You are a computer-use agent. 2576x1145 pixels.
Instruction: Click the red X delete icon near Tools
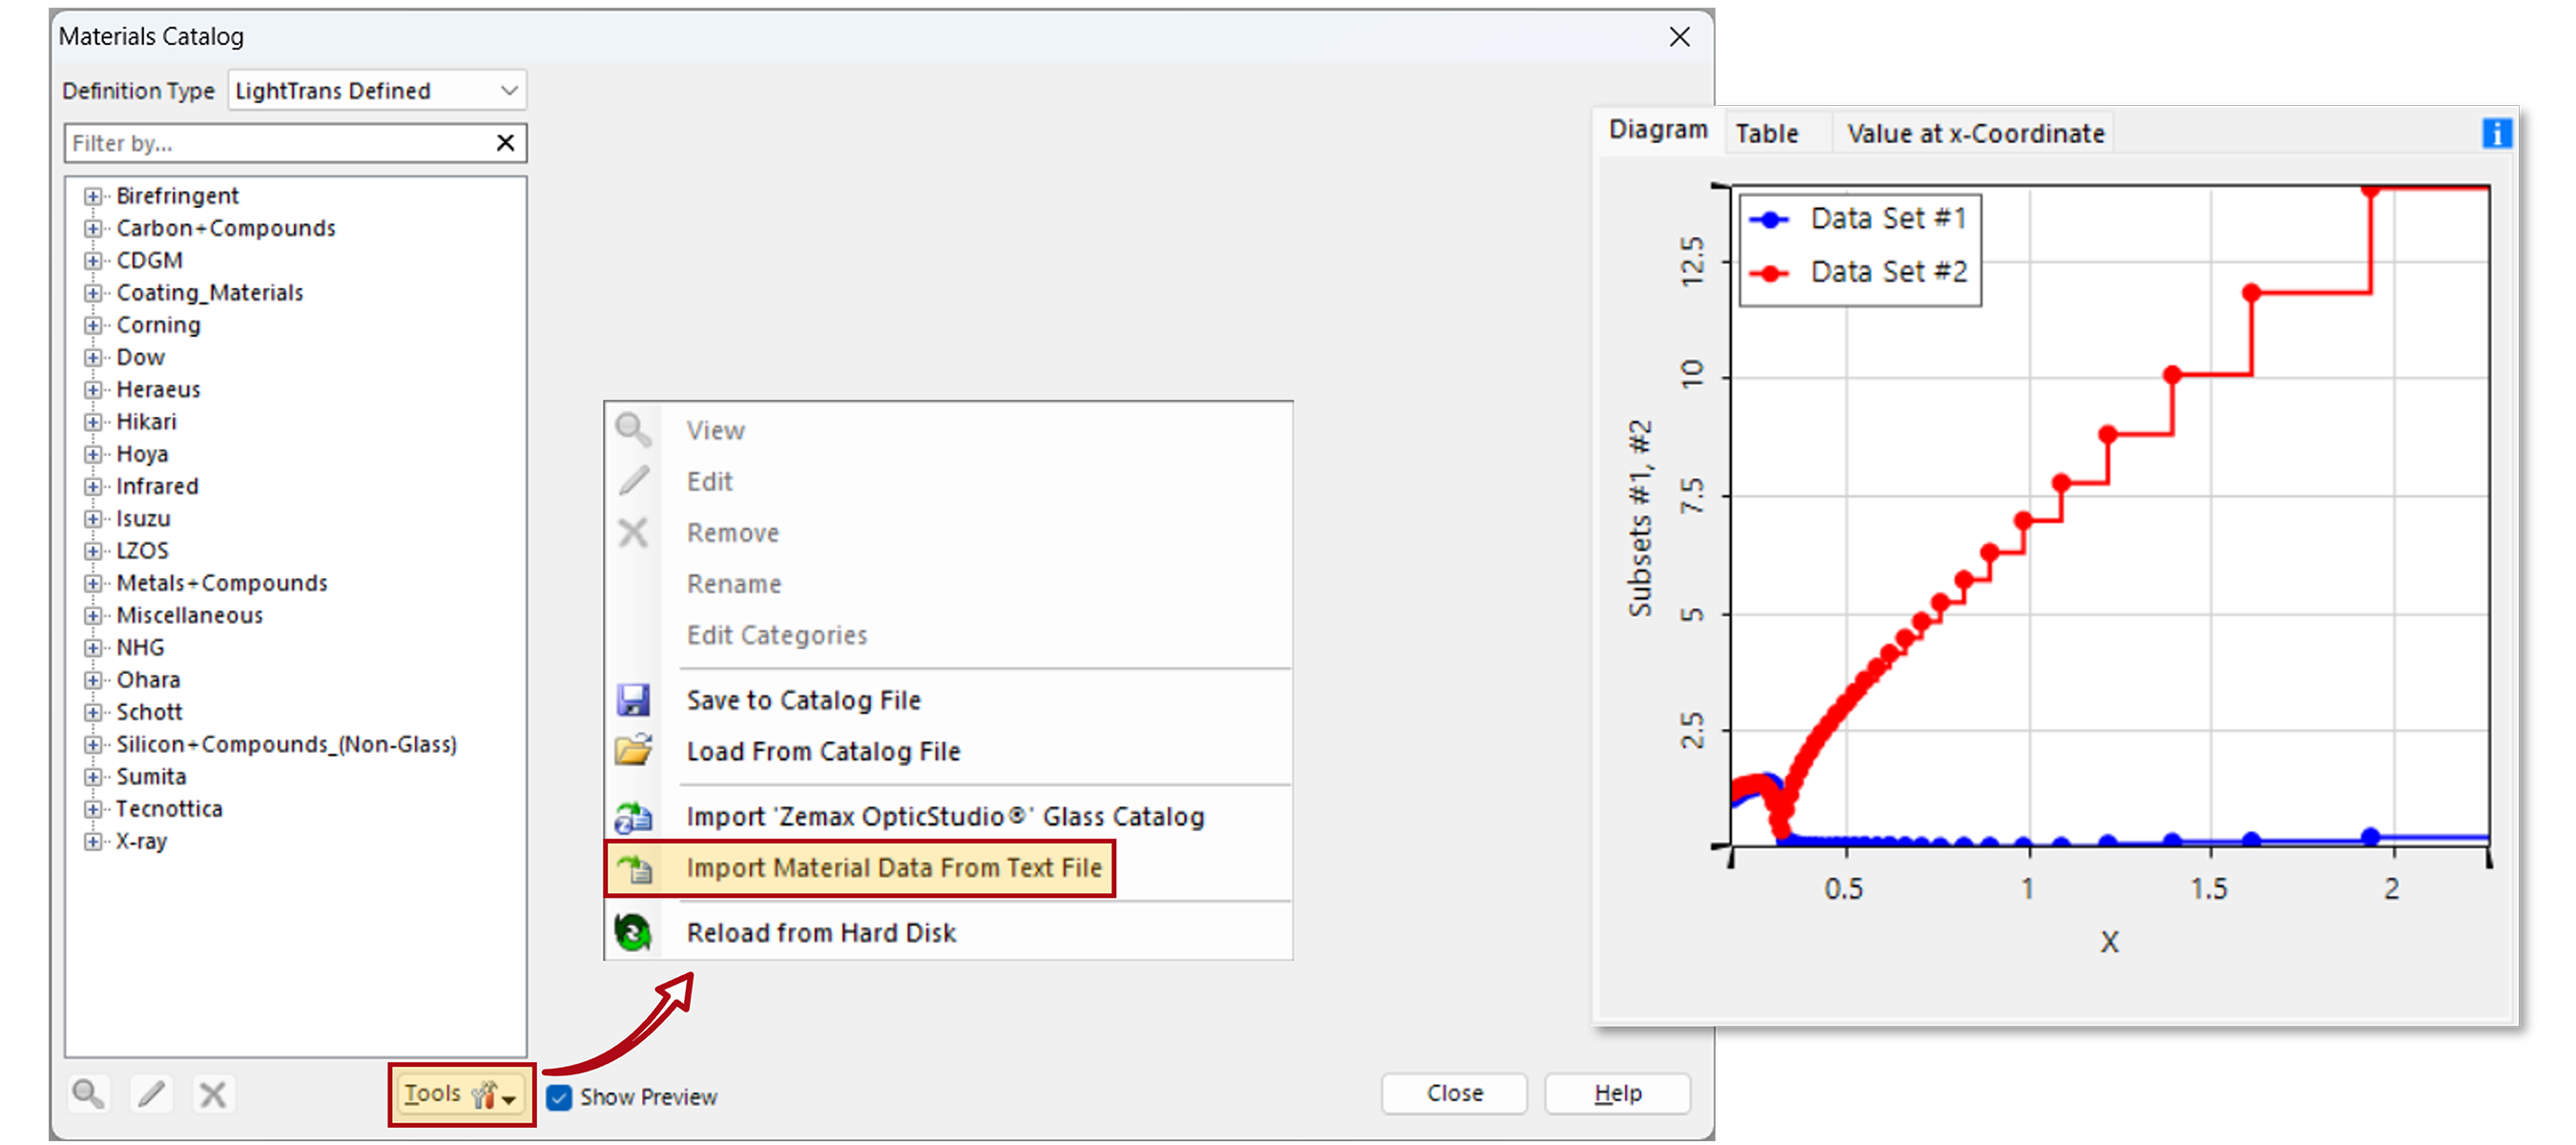click(212, 1093)
